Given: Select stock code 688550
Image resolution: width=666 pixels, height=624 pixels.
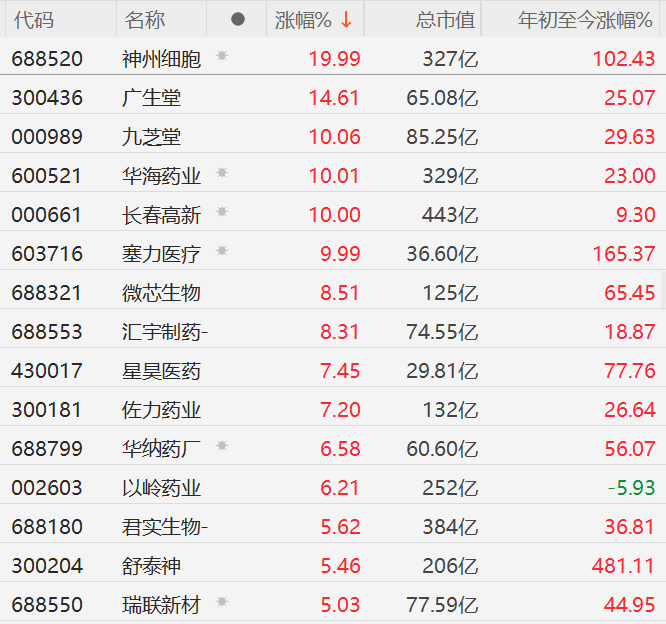Looking at the screenshot, I should click(47, 605).
